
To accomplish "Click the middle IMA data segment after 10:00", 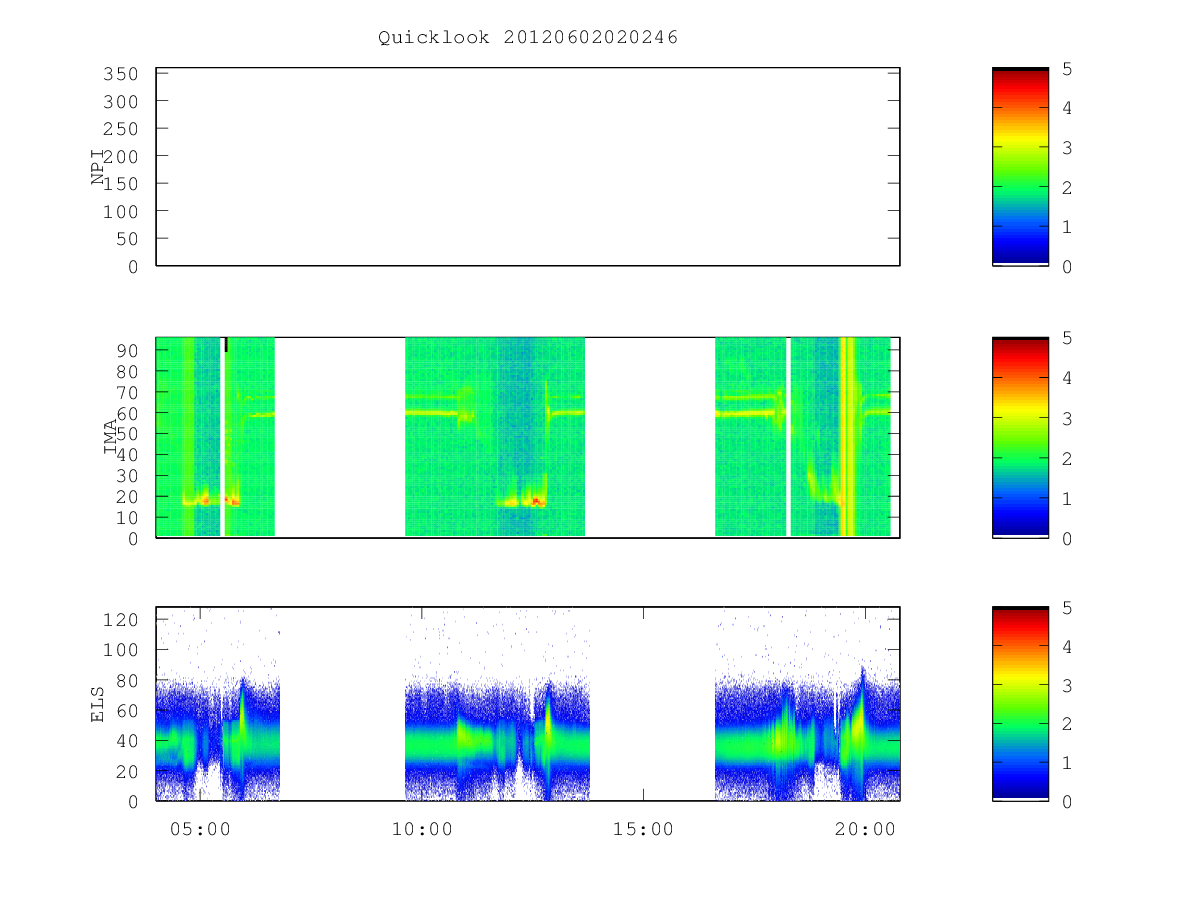I will 495,437.
